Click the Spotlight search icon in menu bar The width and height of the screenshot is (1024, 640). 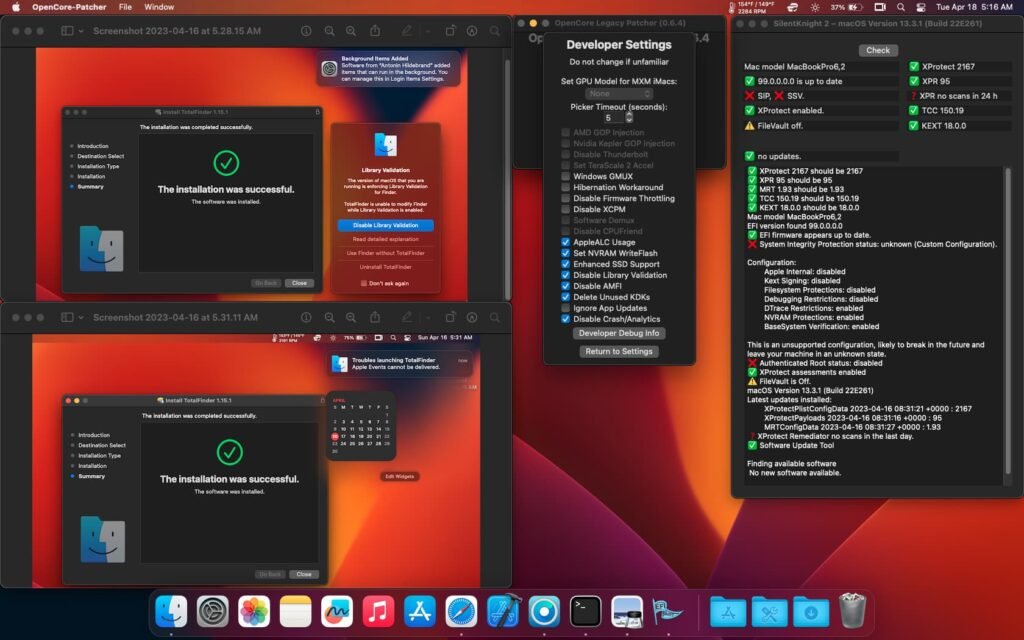(901, 8)
